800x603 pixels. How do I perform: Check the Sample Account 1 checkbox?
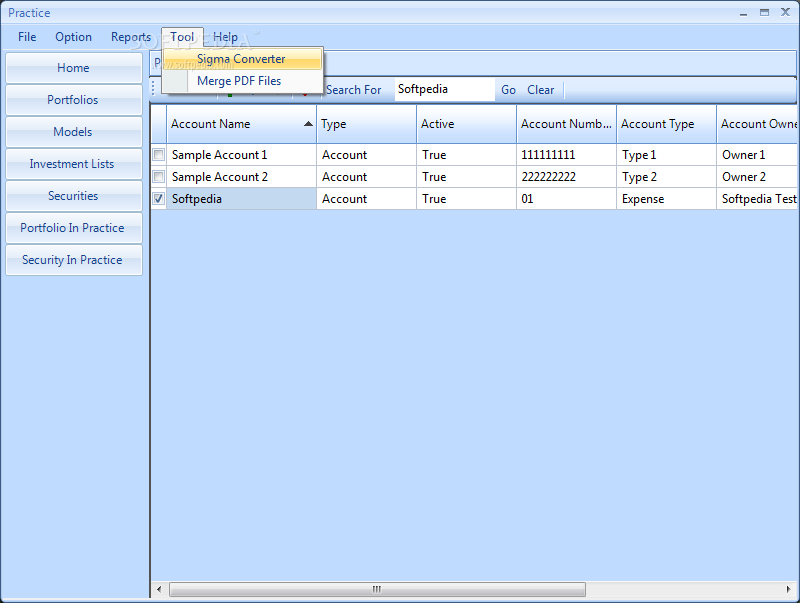pyautogui.click(x=159, y=154)
